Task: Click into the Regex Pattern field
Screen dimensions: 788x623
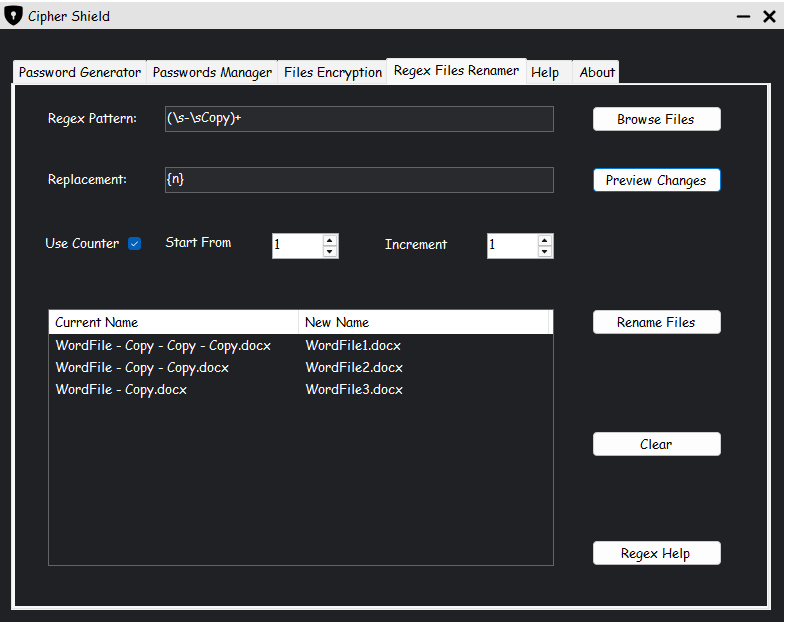Action: [359, 119]
